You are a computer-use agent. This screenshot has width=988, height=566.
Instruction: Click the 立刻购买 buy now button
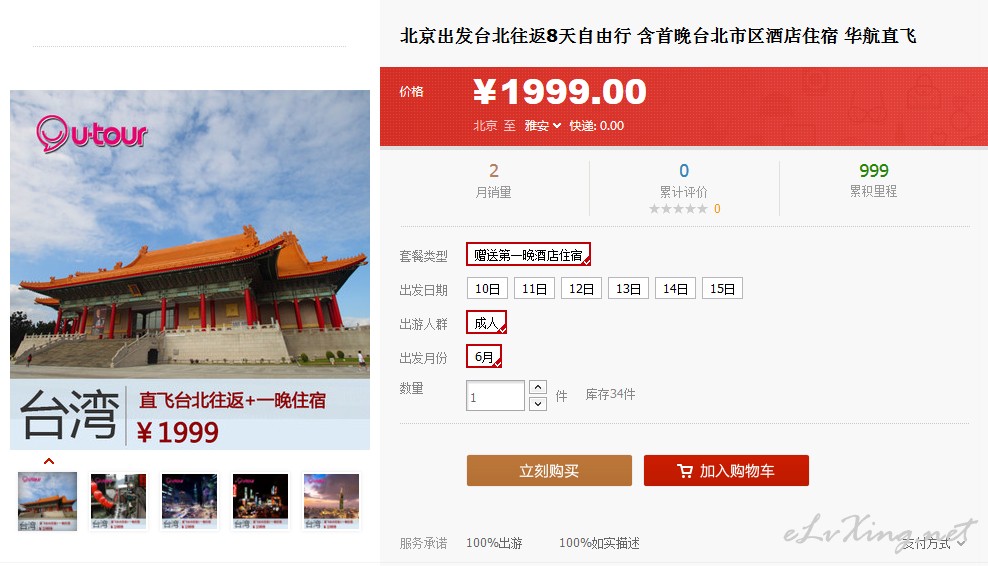(x=549, y=471)
